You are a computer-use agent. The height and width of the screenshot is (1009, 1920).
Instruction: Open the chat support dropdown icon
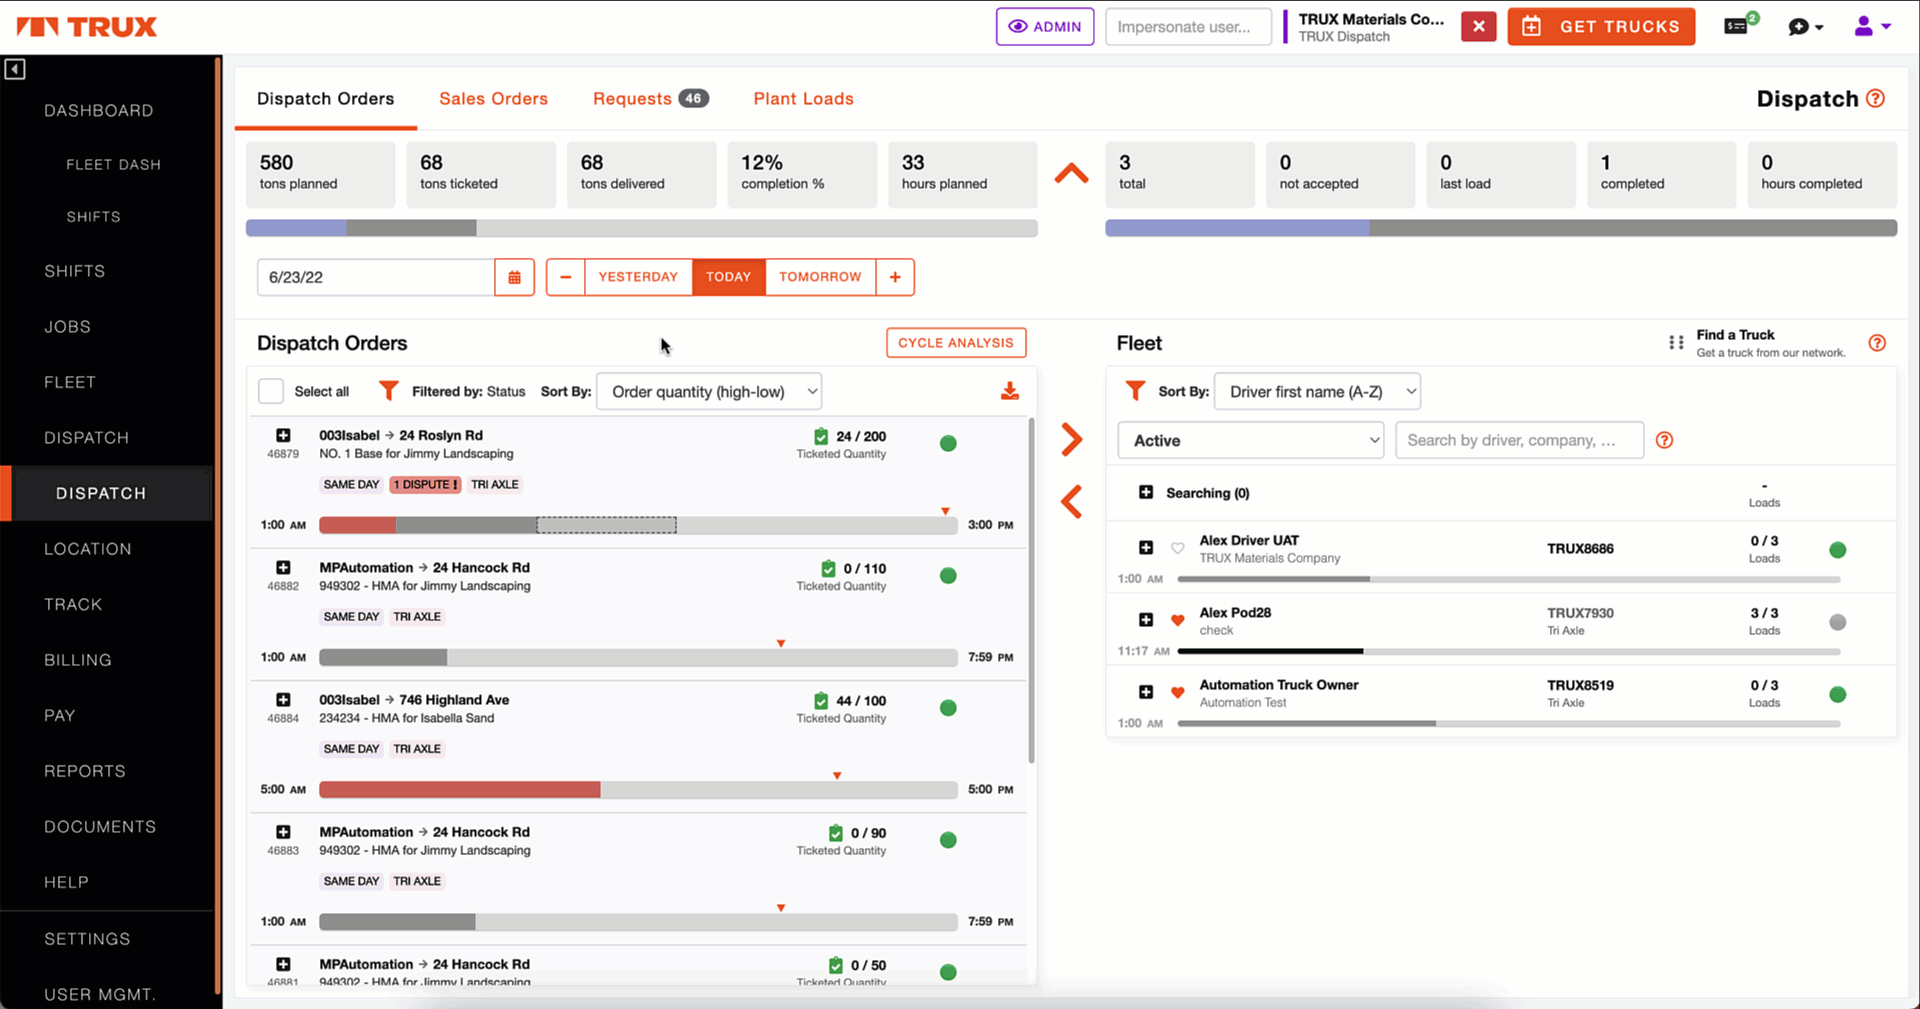point(1805,27)
